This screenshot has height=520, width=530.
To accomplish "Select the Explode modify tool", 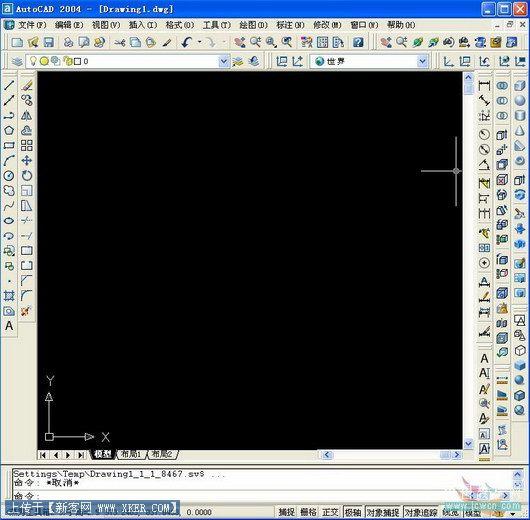I will tap(27, 311).
